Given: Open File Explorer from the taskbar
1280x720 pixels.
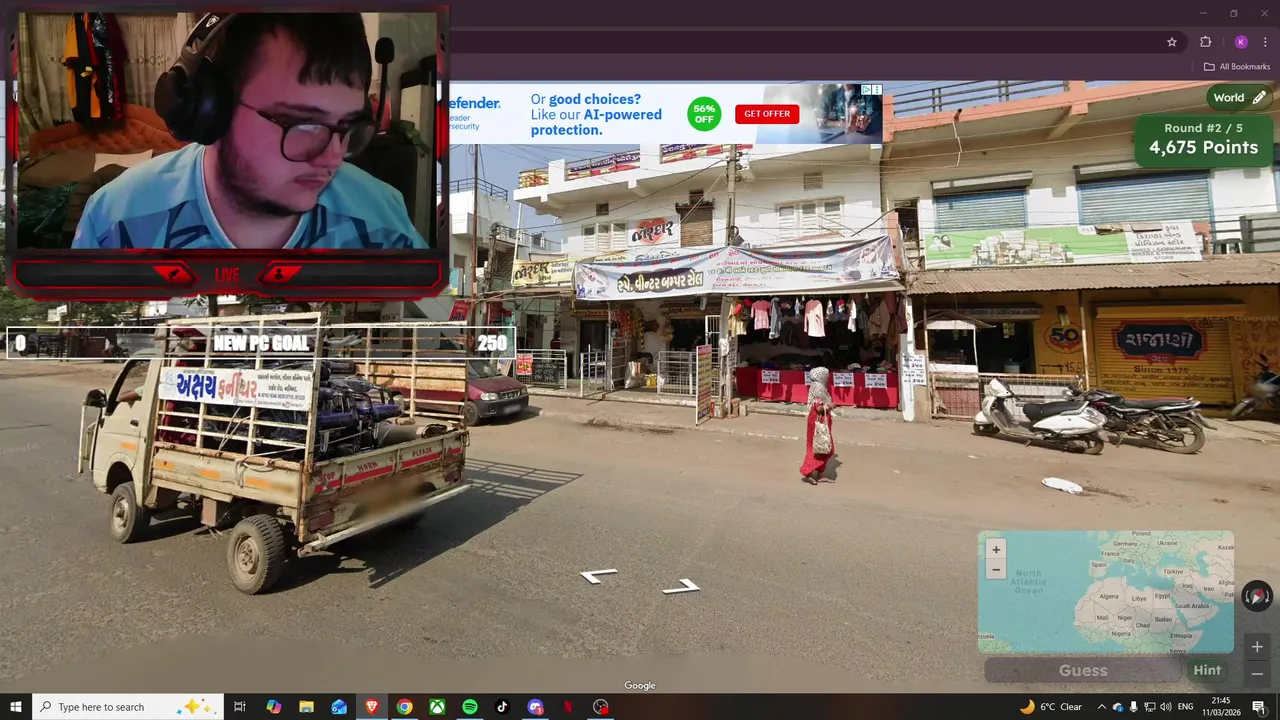Looking at the screenshot, I should click(306, 707).
